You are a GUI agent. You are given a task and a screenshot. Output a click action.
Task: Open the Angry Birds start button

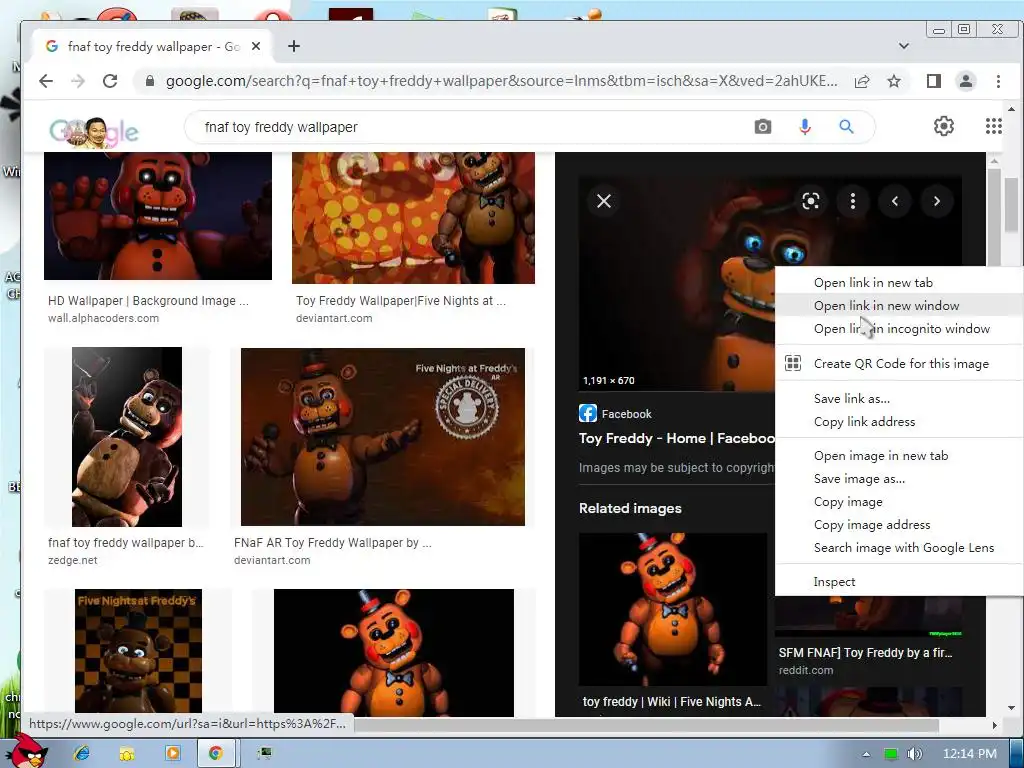tap(26, 752)
